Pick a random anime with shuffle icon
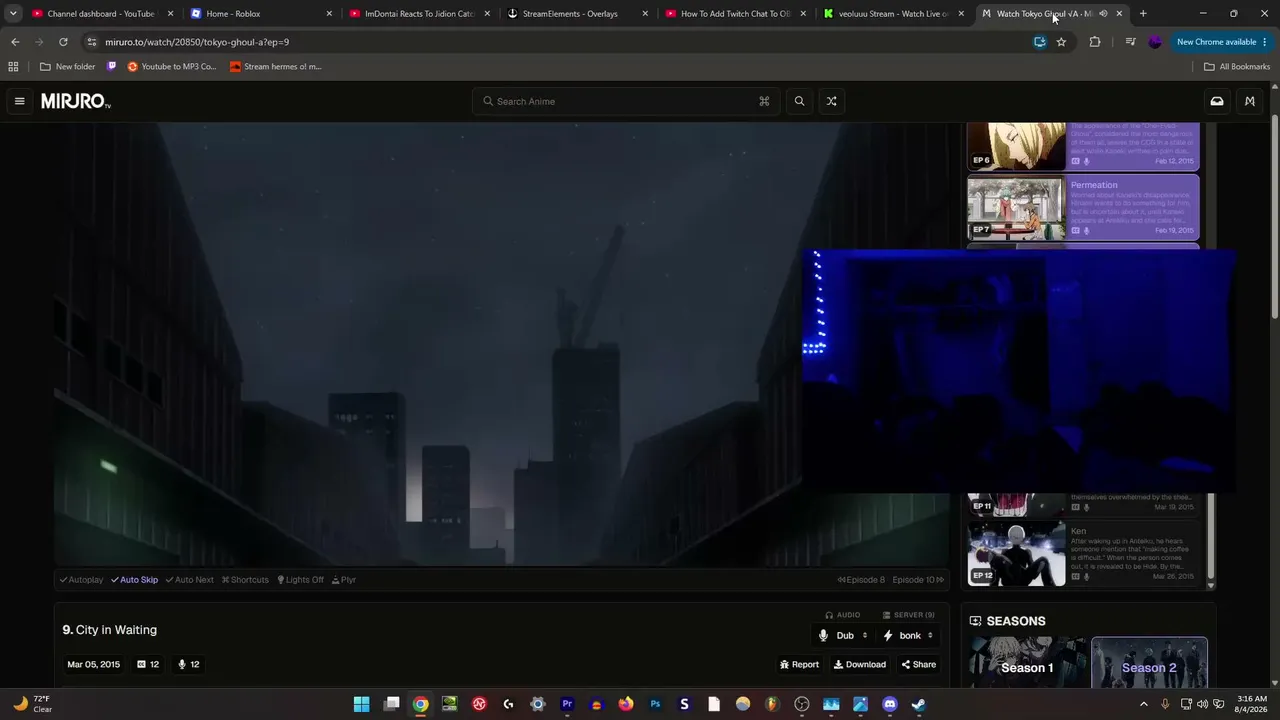Screen dimensions: 1280x720 [x=831, y=101]
